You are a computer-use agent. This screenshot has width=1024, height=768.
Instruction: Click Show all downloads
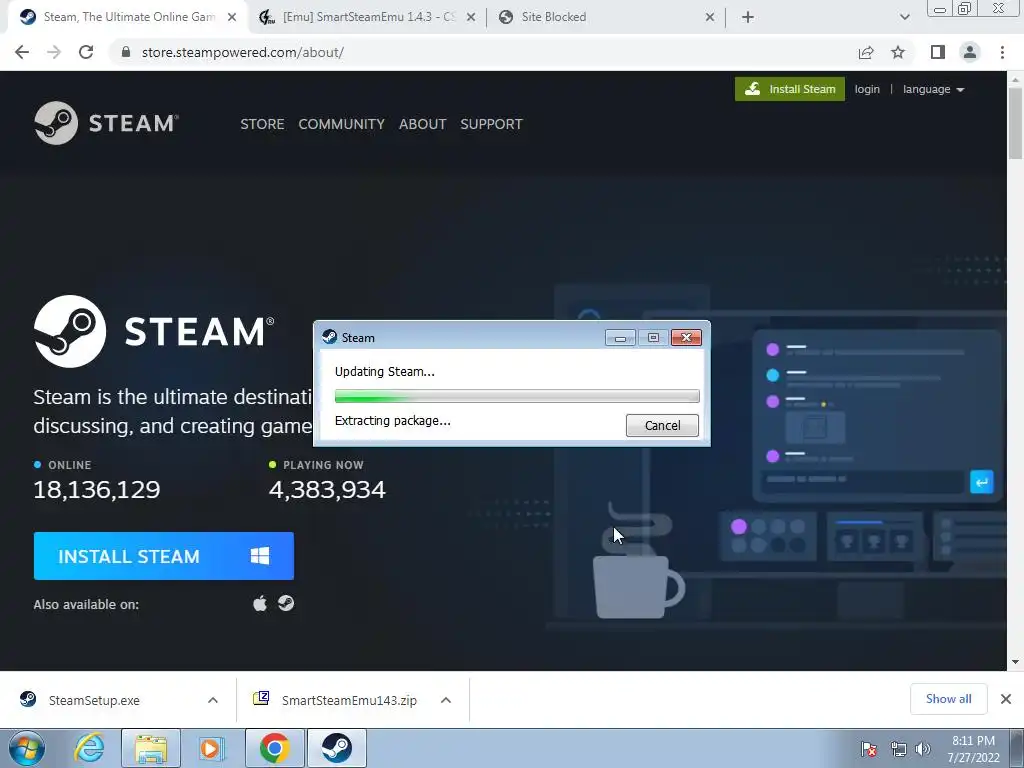(x=948, y=699)
